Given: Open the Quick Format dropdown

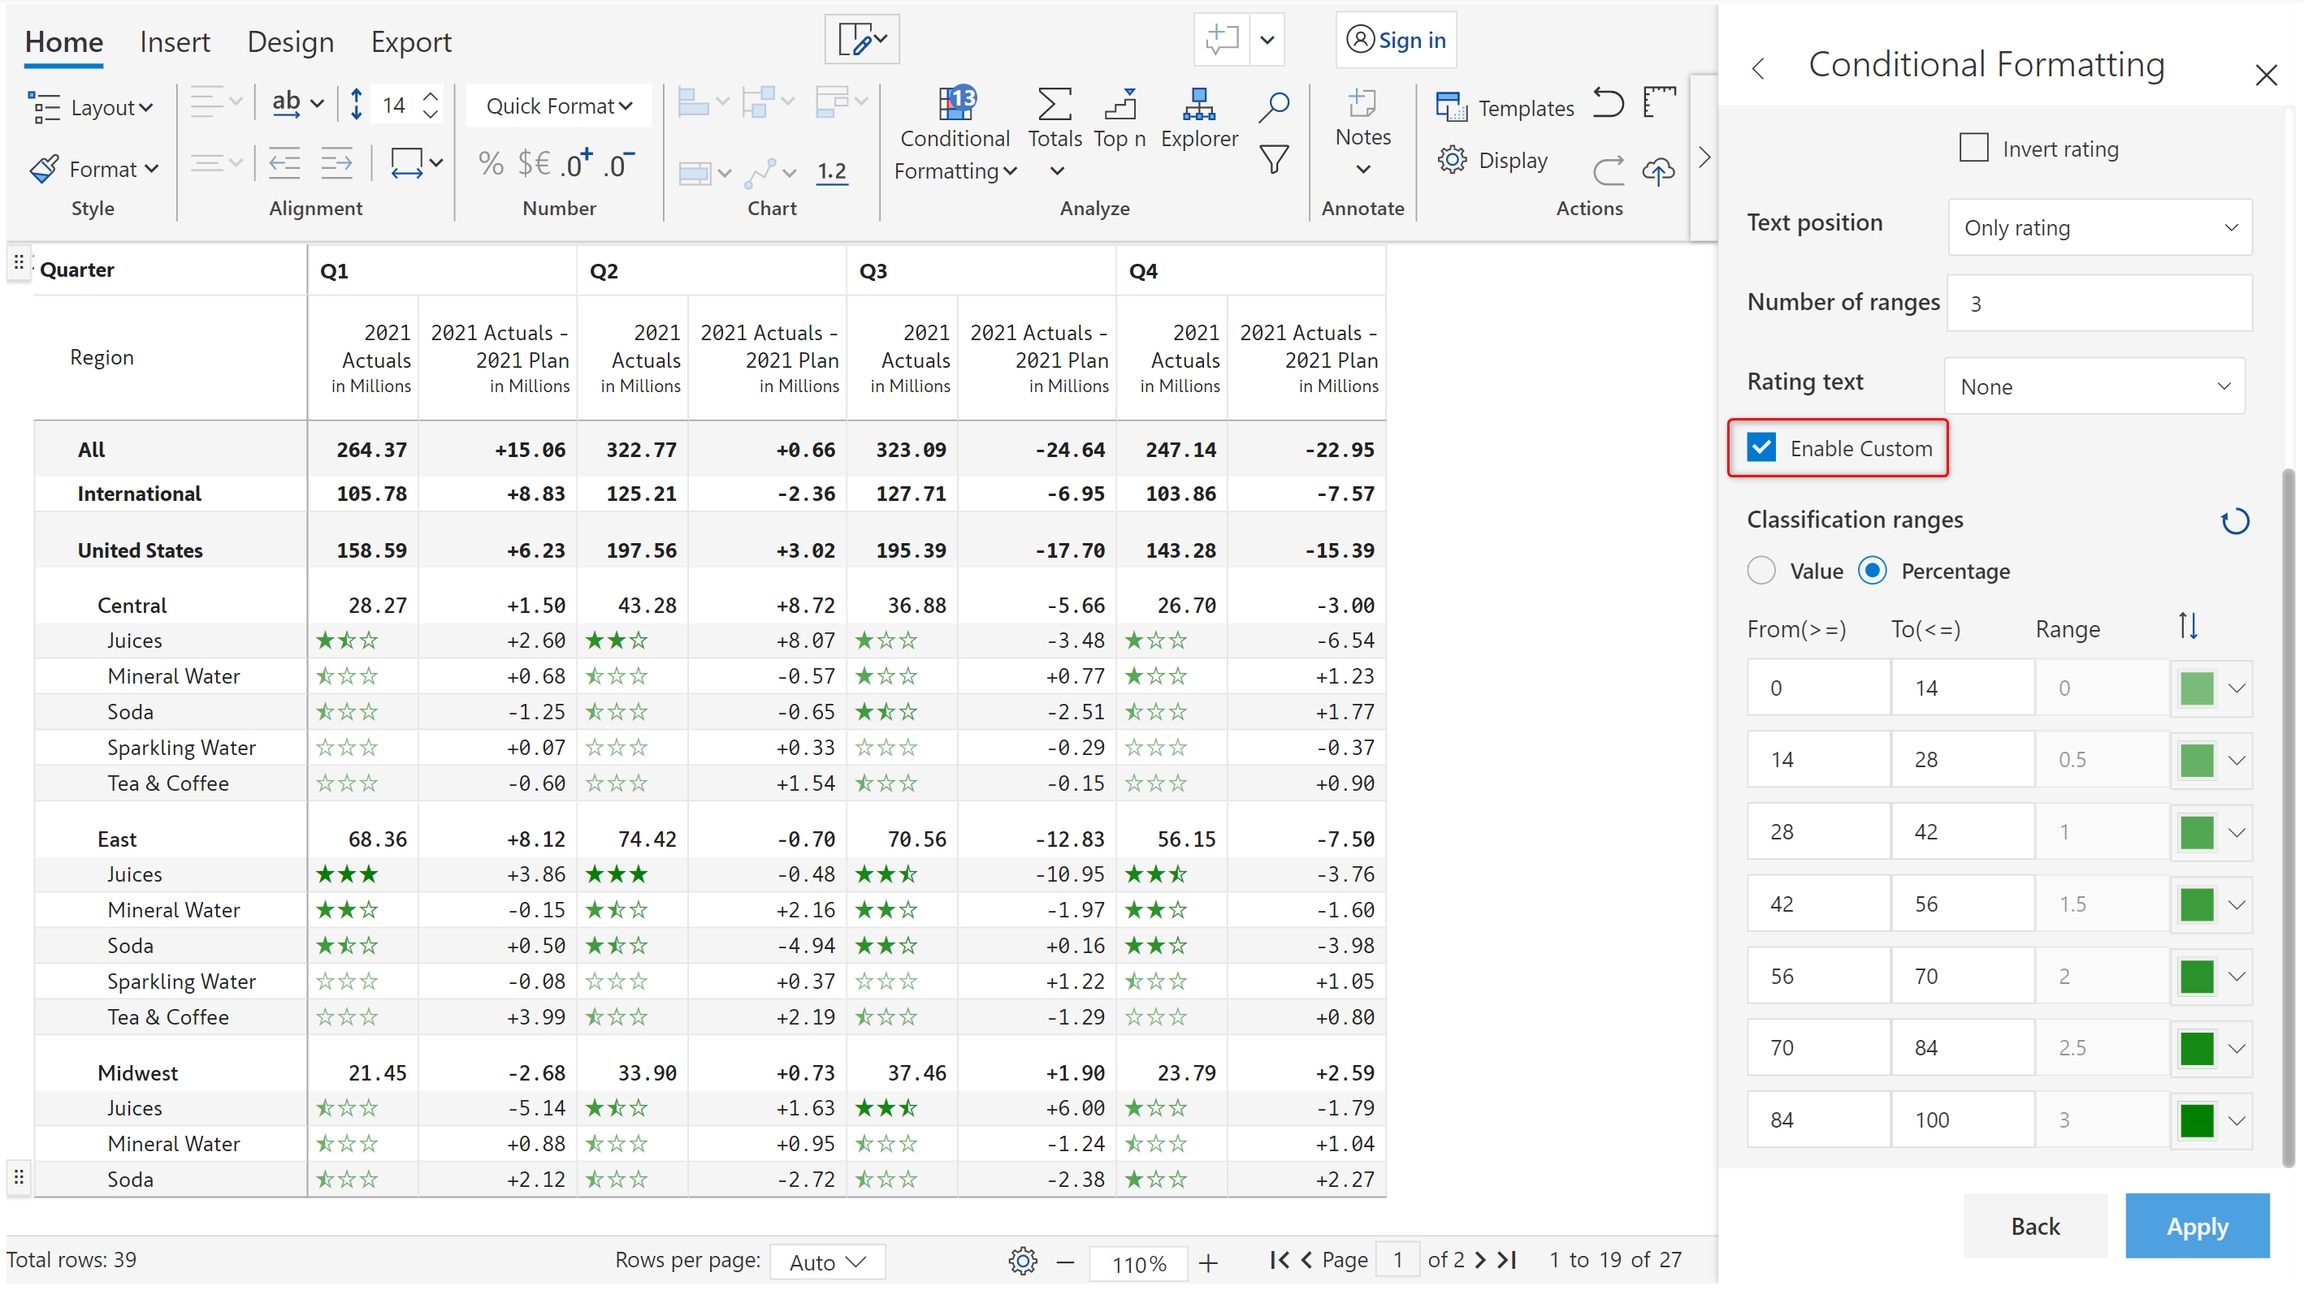Looking at the screenshot, I should click(558, 106).
